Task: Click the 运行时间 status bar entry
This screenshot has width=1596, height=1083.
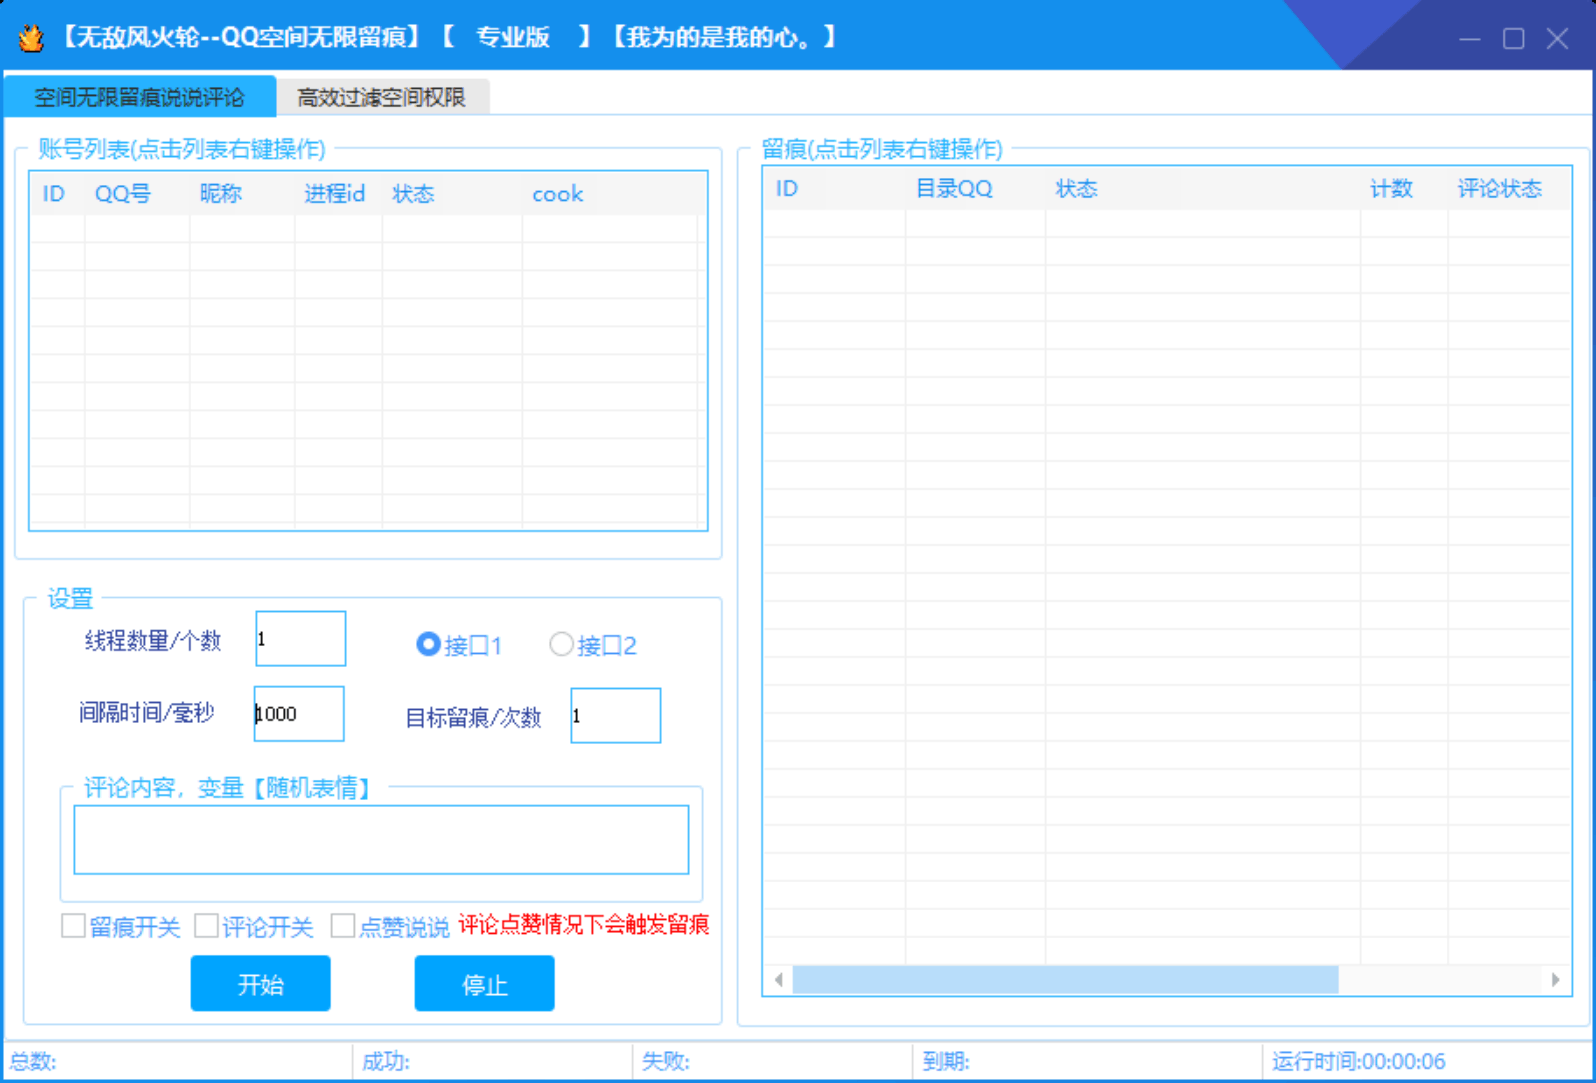Action: (1358, 1061)
